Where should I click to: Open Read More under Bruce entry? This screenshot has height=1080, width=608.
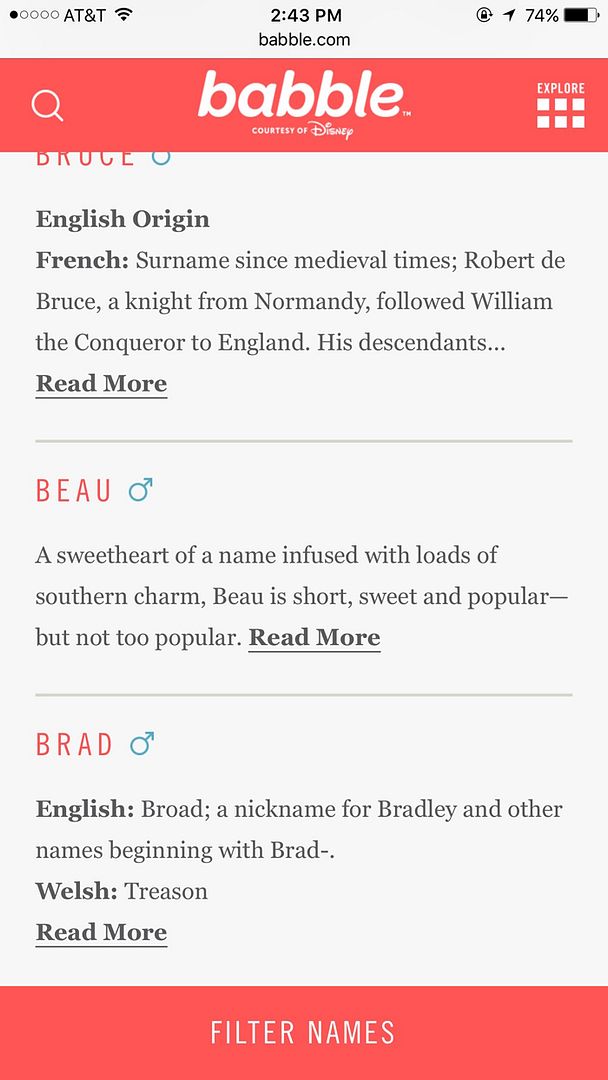(101, 384)
